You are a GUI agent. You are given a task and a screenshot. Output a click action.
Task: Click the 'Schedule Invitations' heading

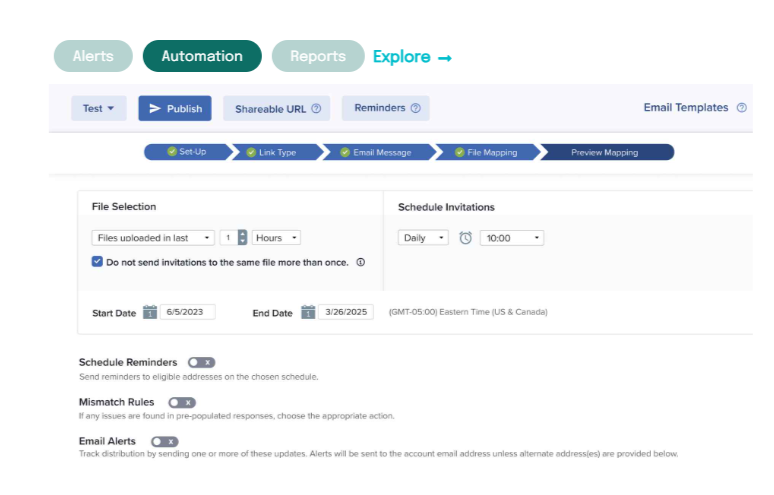[x=446, y=207]
